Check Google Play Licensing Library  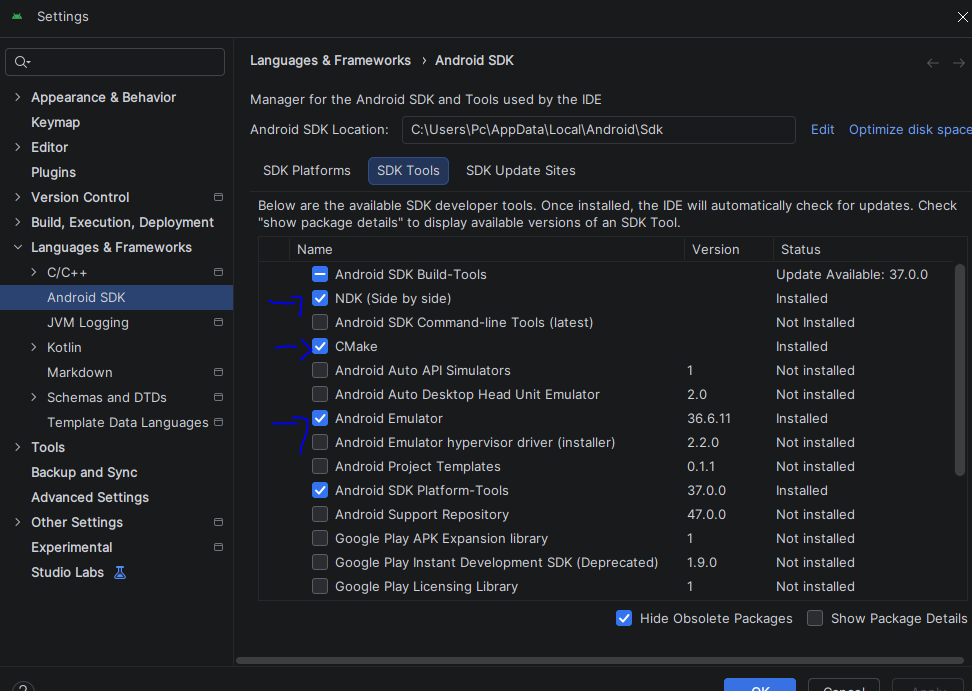coord(320,586)
